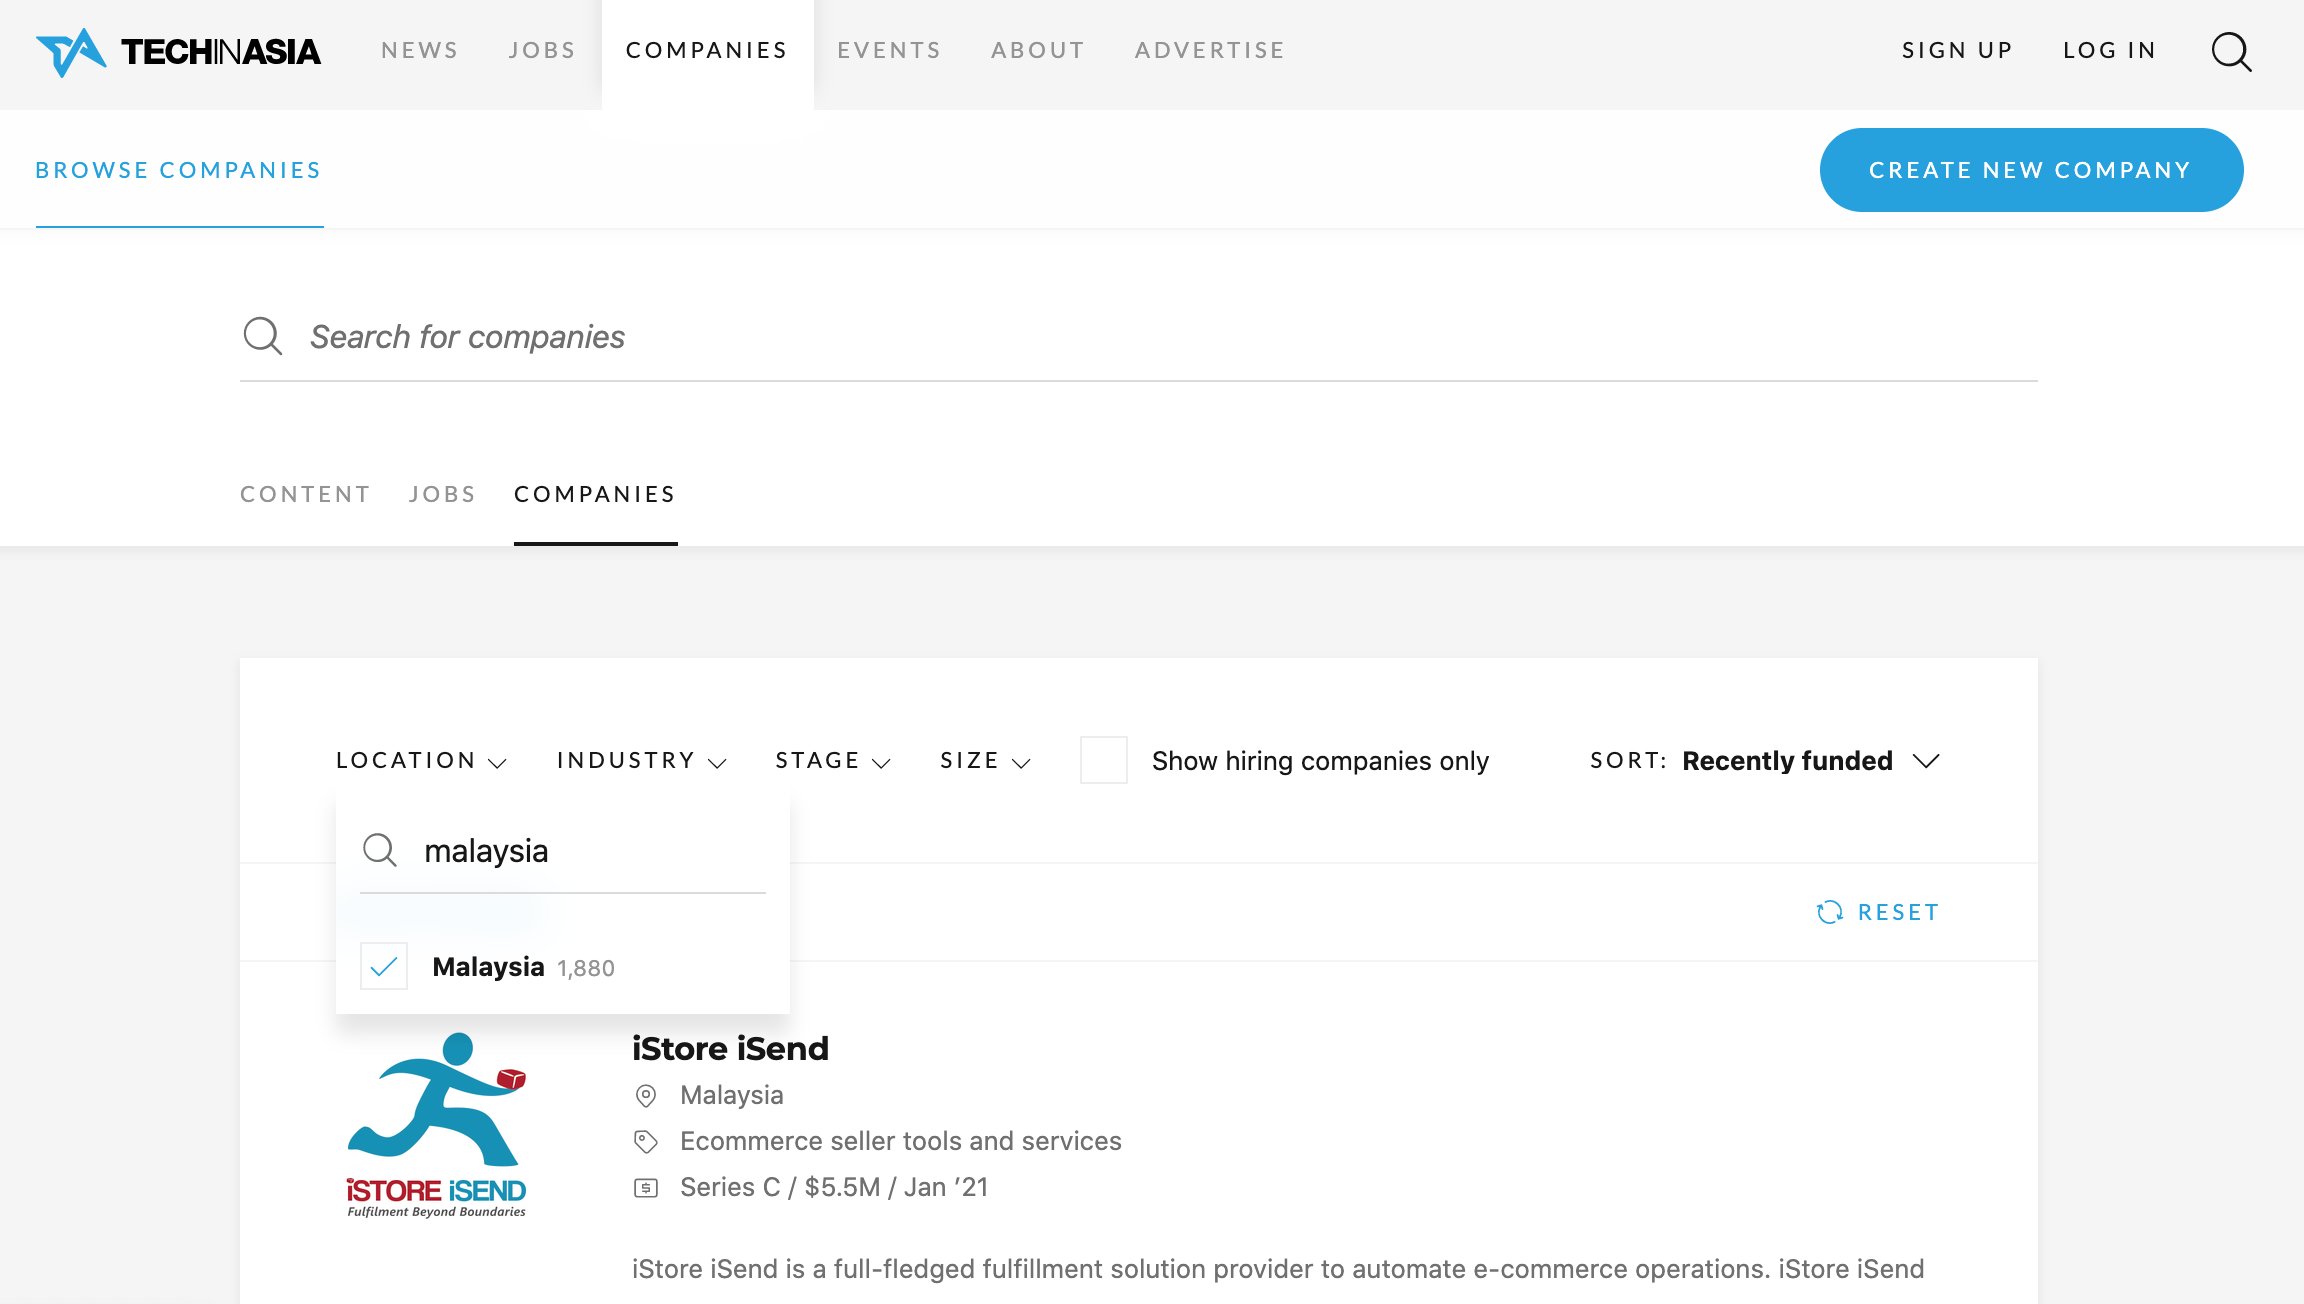2304x1304 pixels.
Task: Click the iStore iSend logo thumbnail
Action: (437, 1124)
